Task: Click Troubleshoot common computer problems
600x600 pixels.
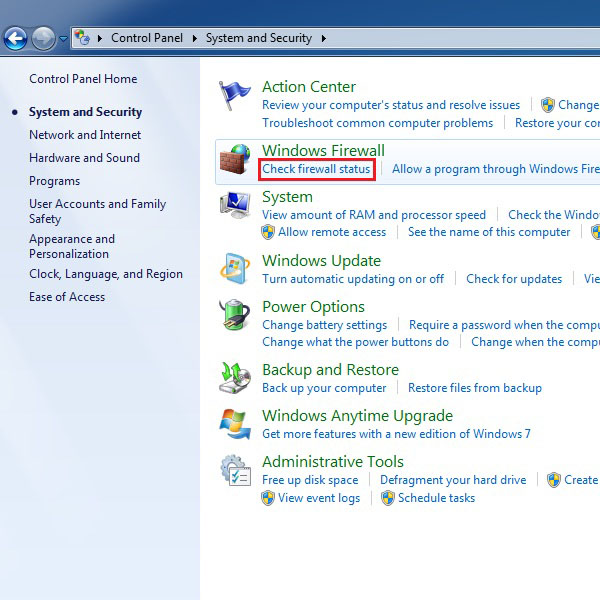Action: pyautogui.click(x=378, y=123)
